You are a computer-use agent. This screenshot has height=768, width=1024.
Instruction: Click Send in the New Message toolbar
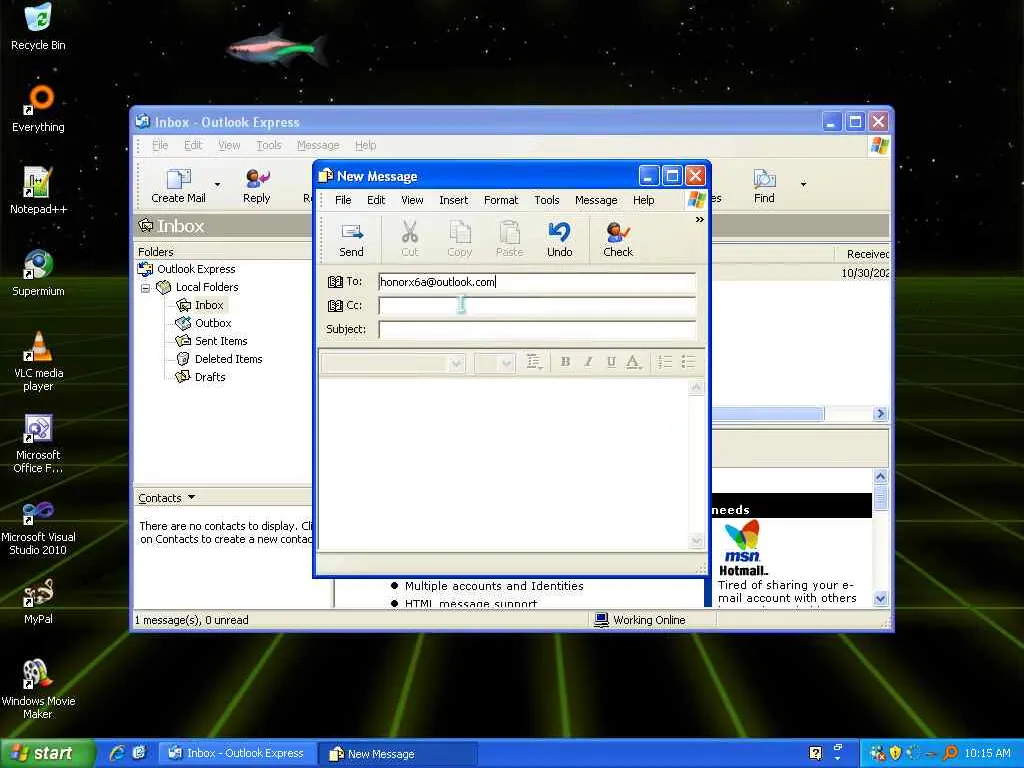pos(351,240)
